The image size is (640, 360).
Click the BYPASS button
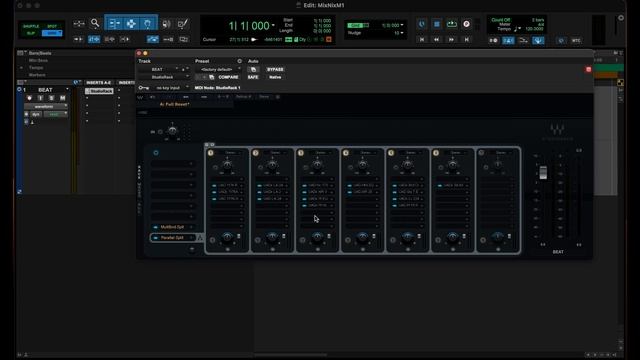pyautogui.click(x=275, y=69)
